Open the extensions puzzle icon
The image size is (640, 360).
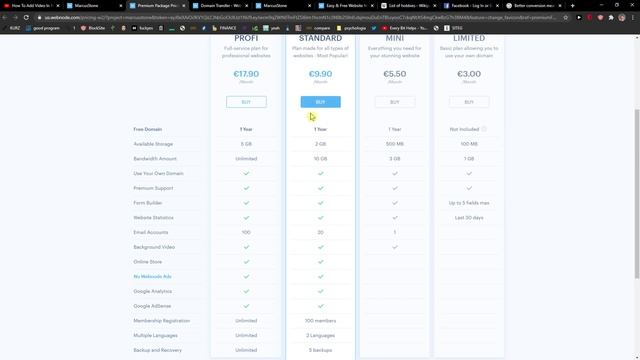point(611,18)
